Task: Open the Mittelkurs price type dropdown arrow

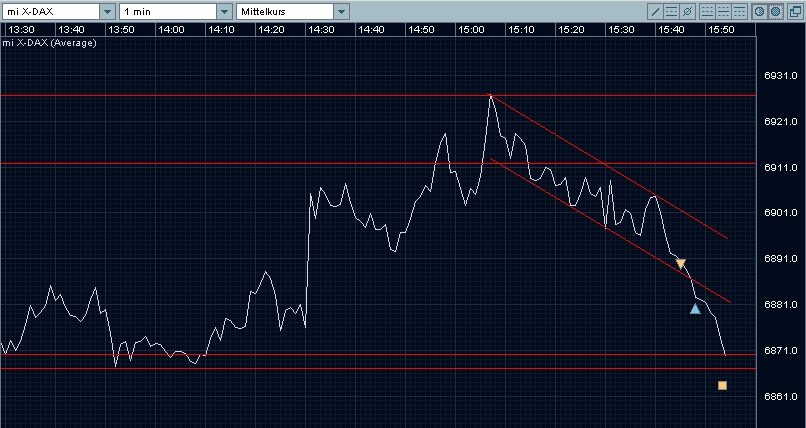Action: click(x=342, y=11)
